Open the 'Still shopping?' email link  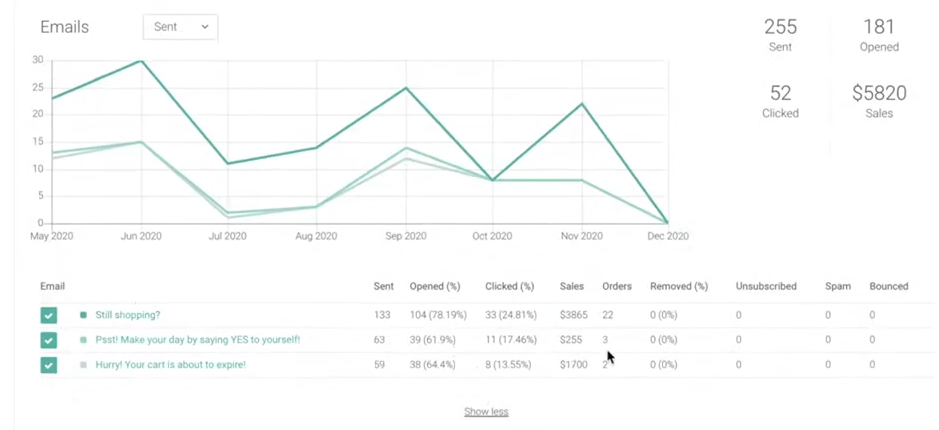(x=128, y=315)
